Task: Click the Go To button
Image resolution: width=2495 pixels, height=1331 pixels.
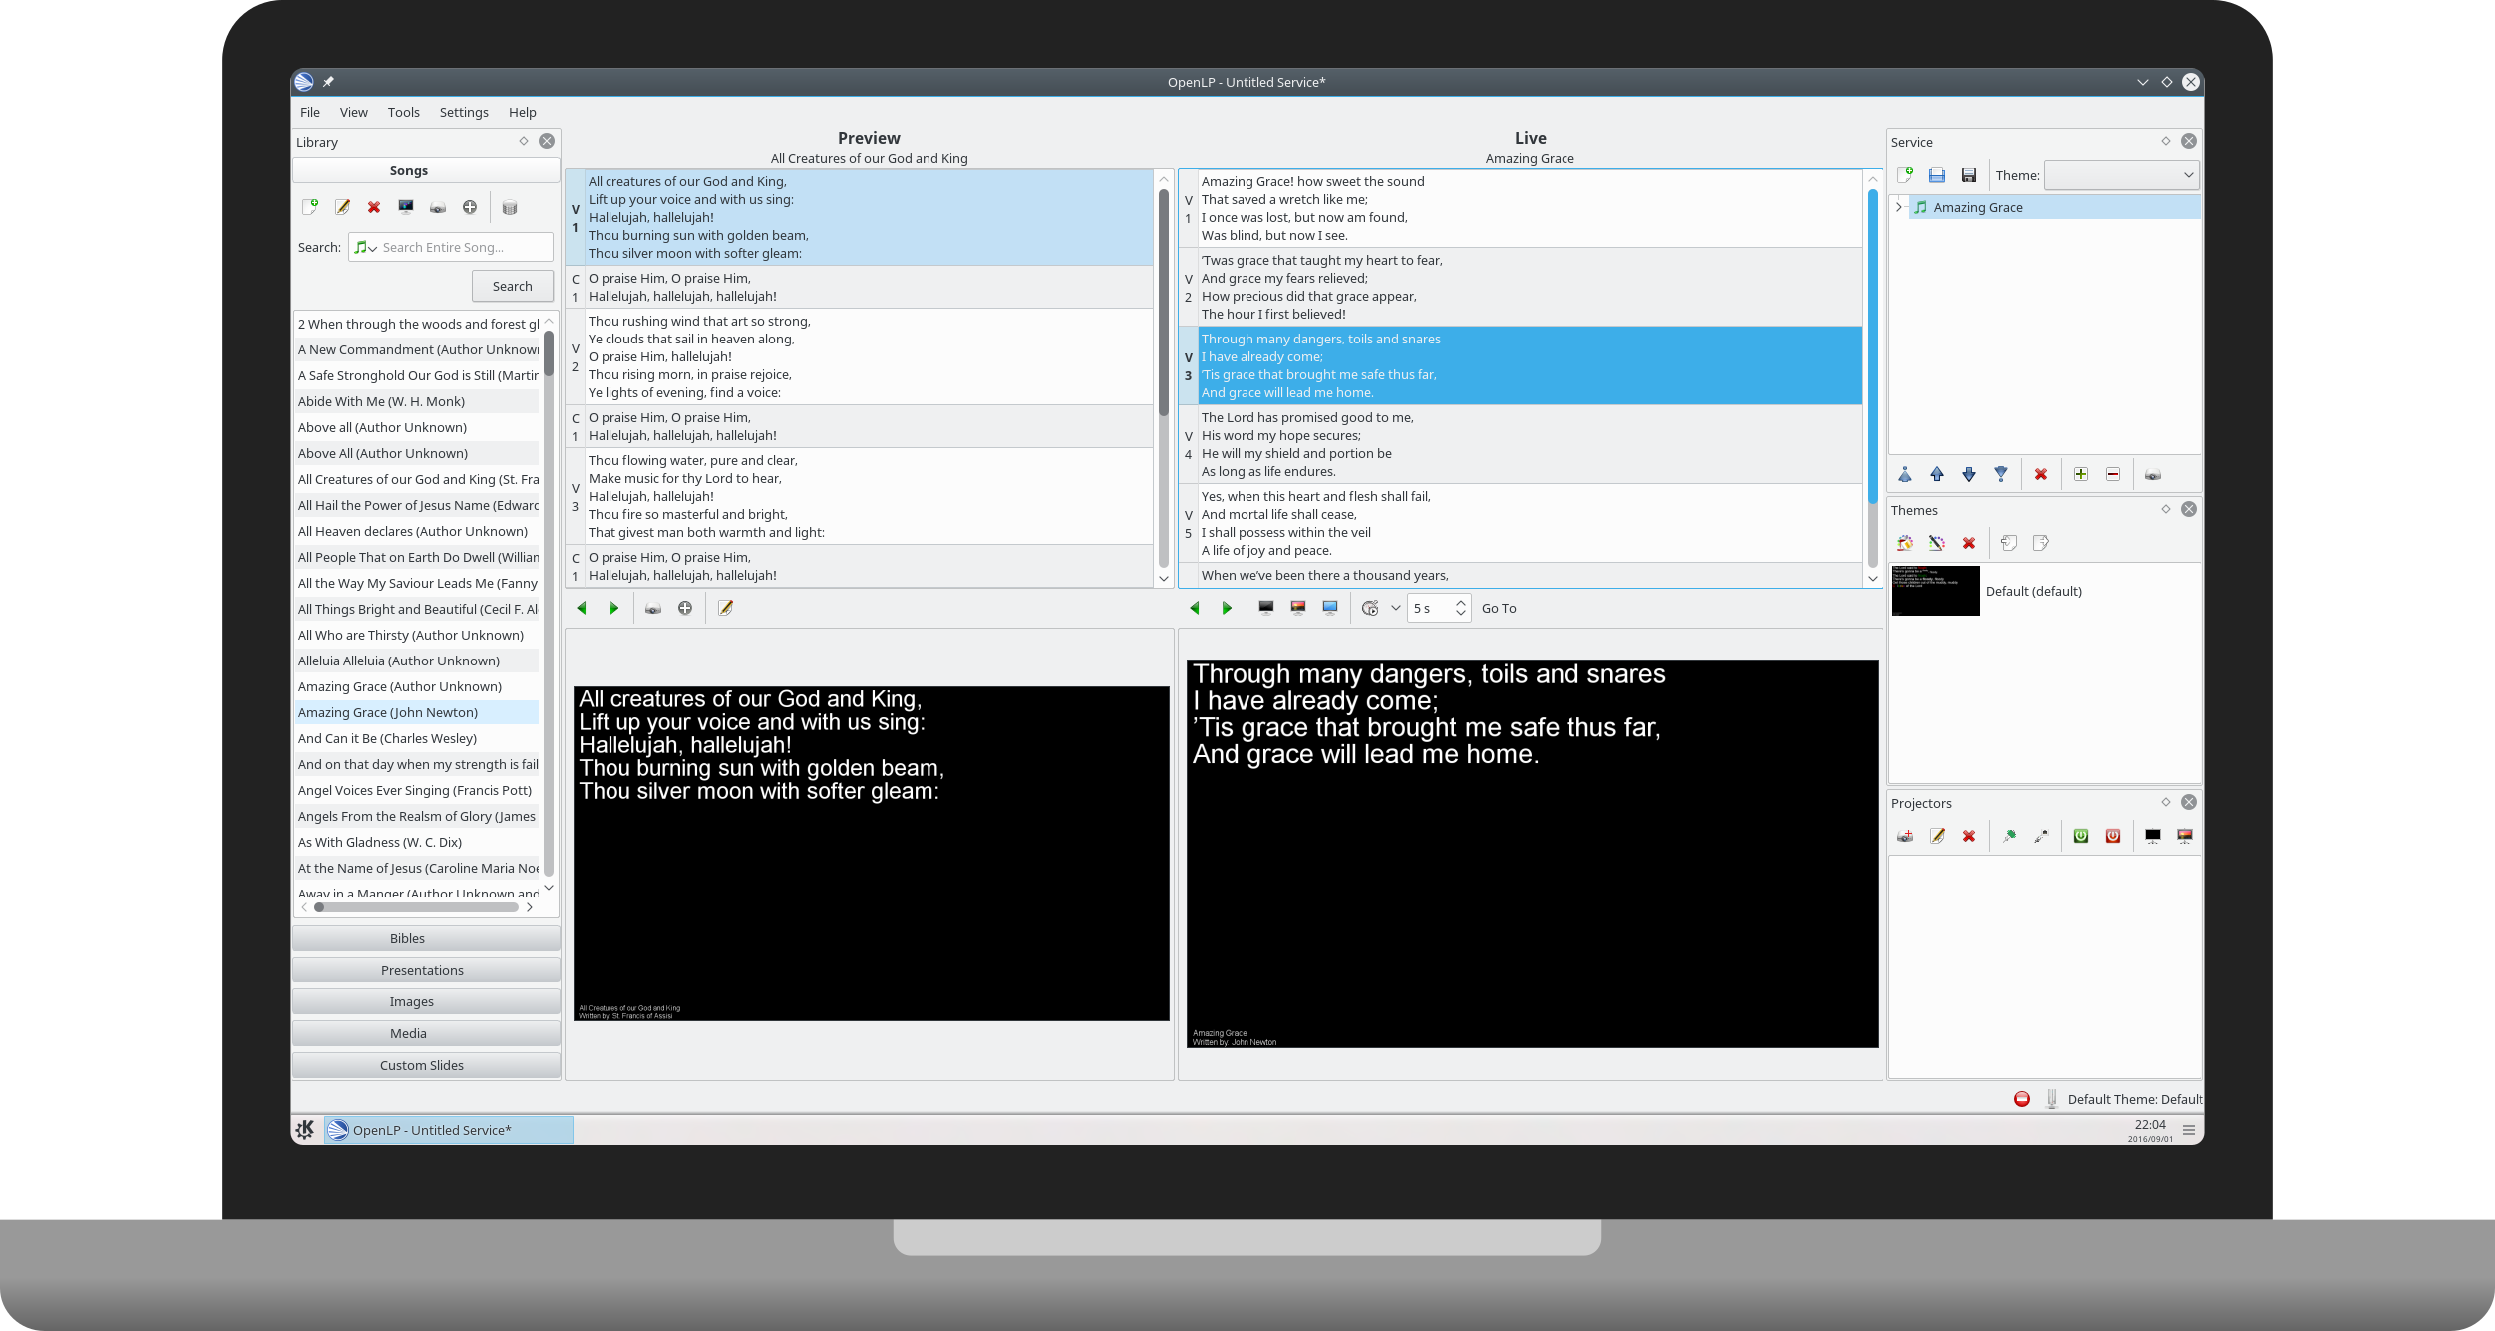Action: tap(1498, 608)
